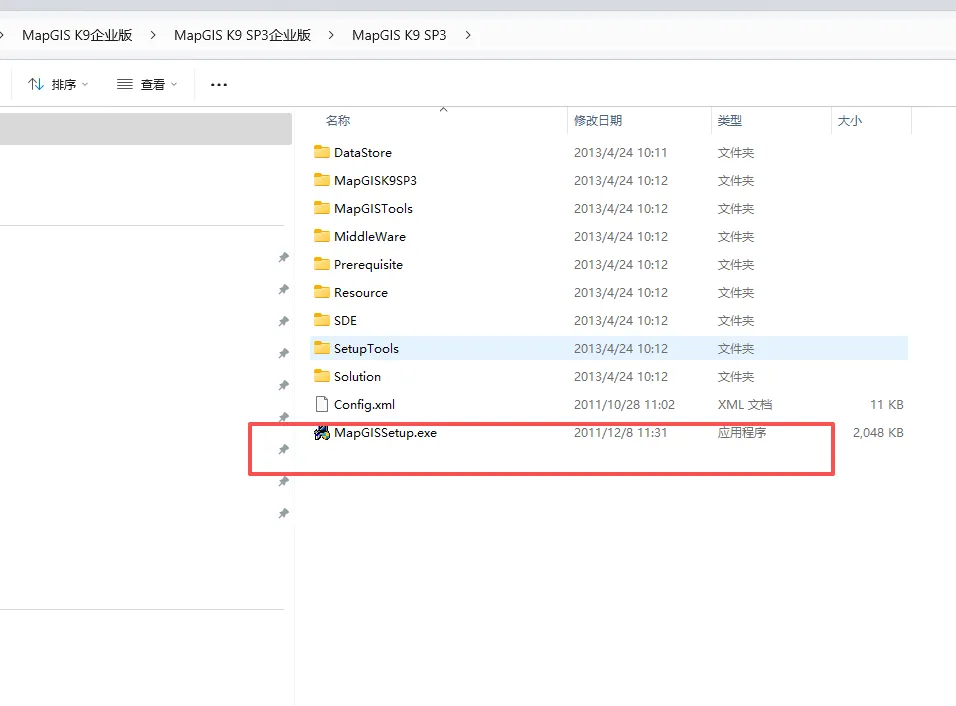This screenshot has width=956, height=706.
Task: Click the 2011/10/28 11:02 date cell
Action: (624, 405)
